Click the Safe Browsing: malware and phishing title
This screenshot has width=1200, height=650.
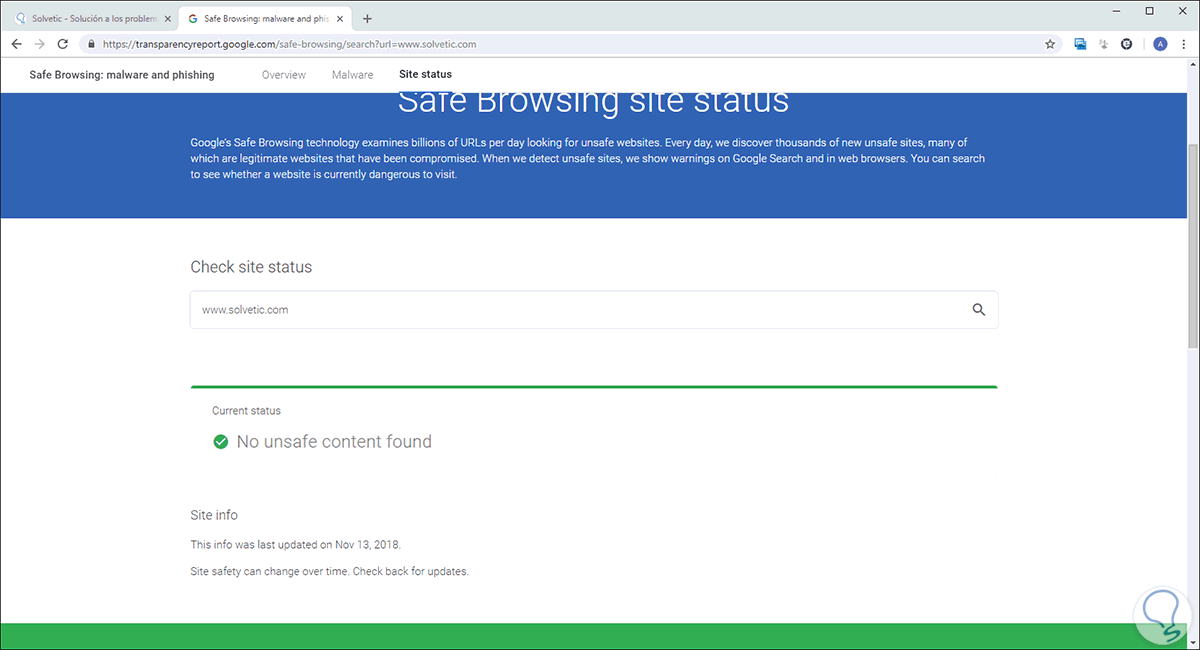coord(122,75)
